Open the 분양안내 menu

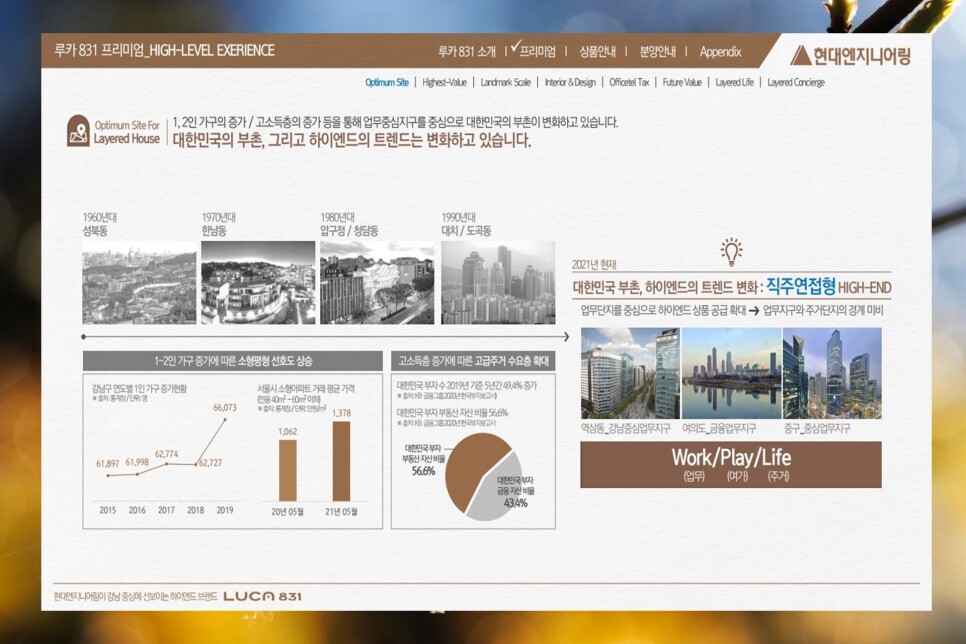click(657, 52)
